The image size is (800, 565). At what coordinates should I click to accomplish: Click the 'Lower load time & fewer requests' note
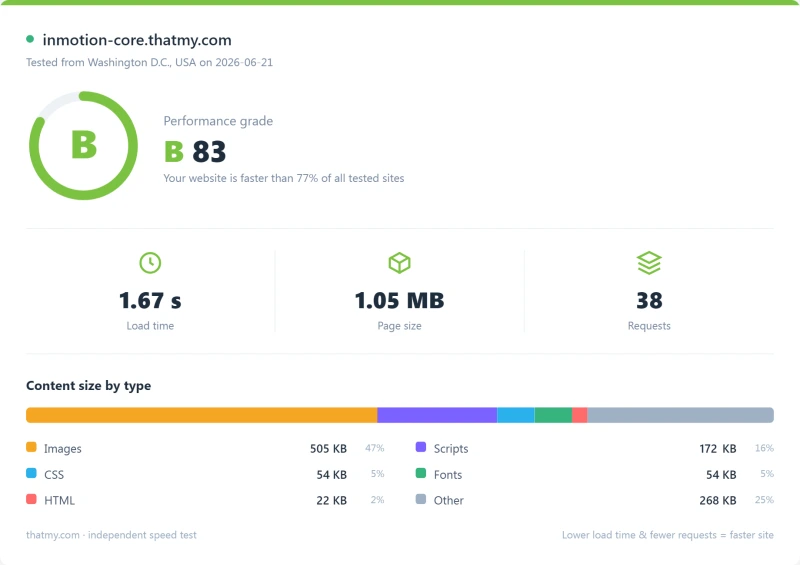668,535
